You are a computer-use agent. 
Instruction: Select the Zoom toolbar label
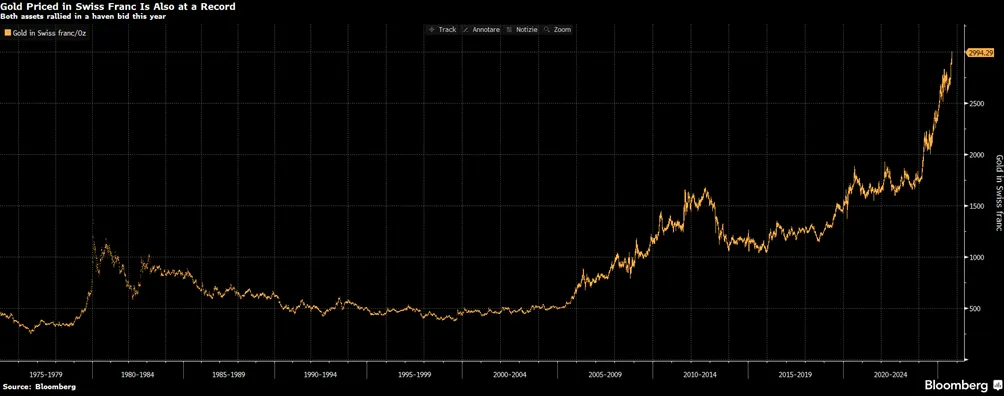(562, 30)
